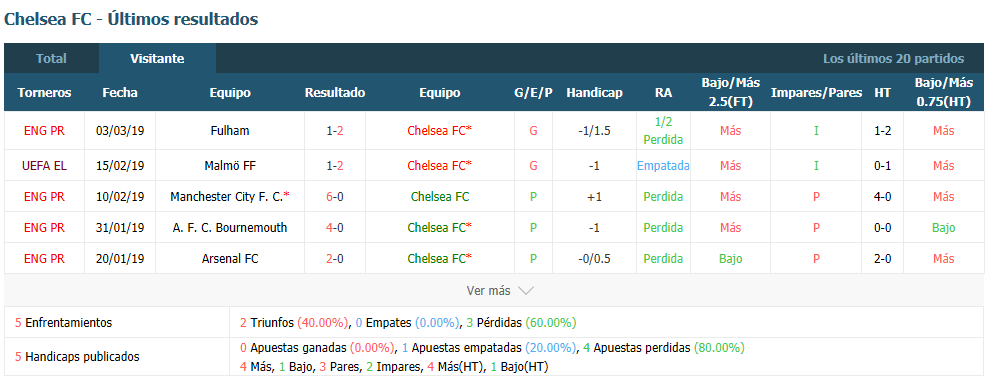The height and width of the screenshot is (383, 988).
Task: Click the UEFA EL tournament label
Action: [x=44, y=166]
